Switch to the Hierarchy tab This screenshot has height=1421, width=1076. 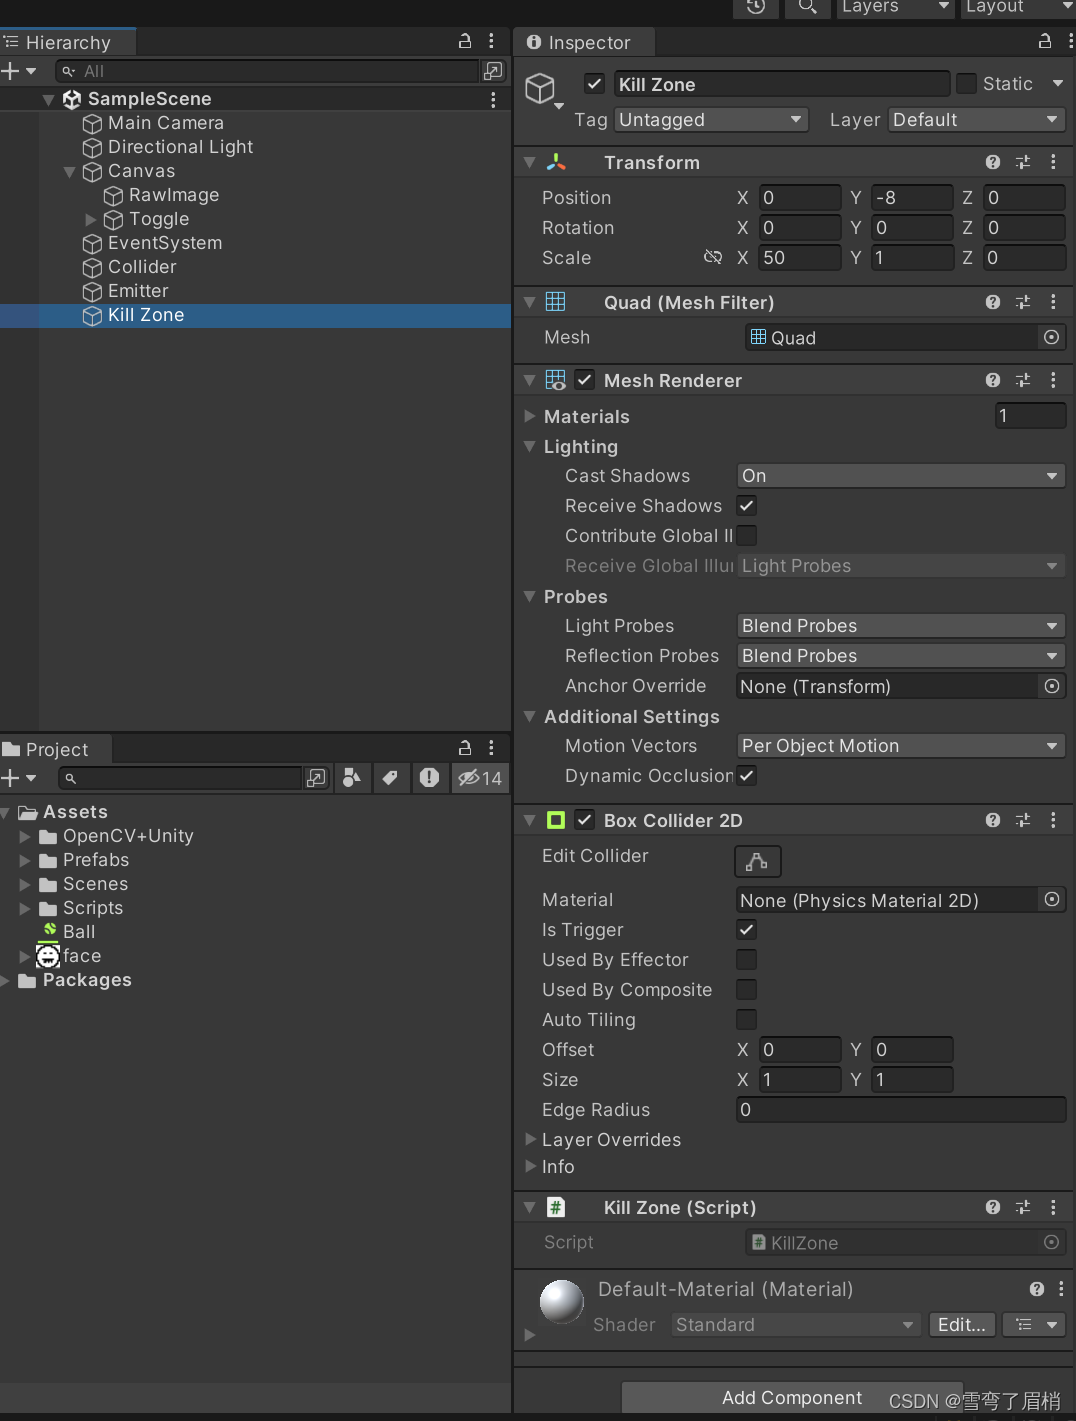coord(67,42)
